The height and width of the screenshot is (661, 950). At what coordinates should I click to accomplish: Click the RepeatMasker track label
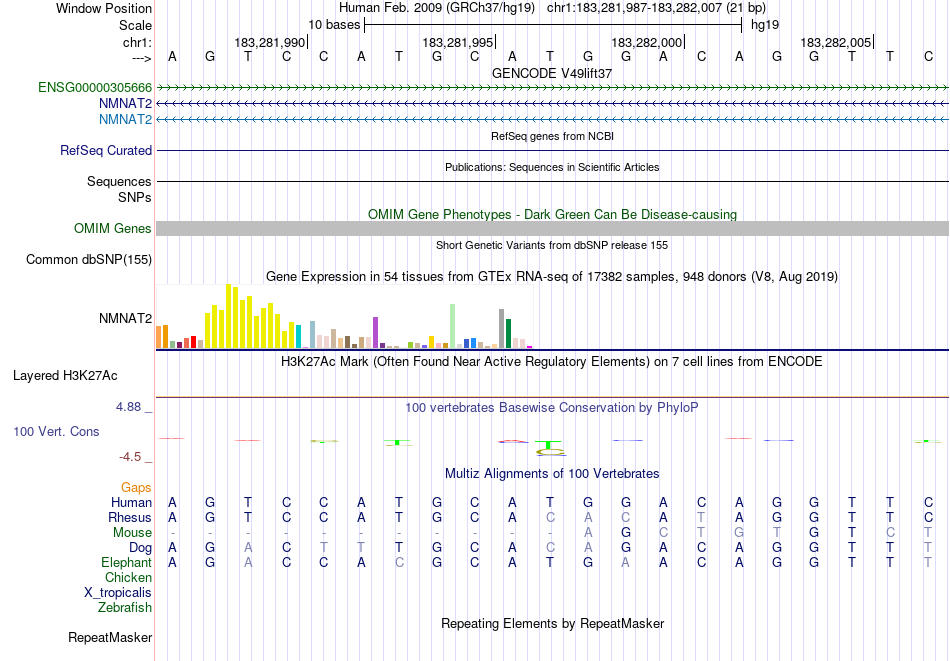[110, 637]
